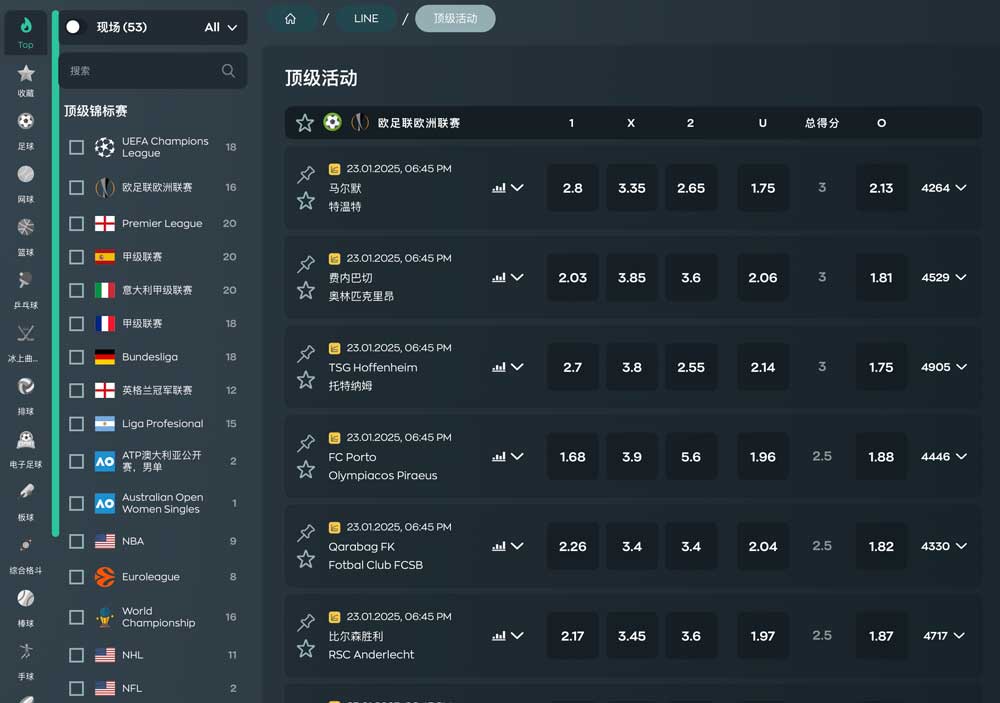Toggle the live (现场) switch

click(74, 27)
